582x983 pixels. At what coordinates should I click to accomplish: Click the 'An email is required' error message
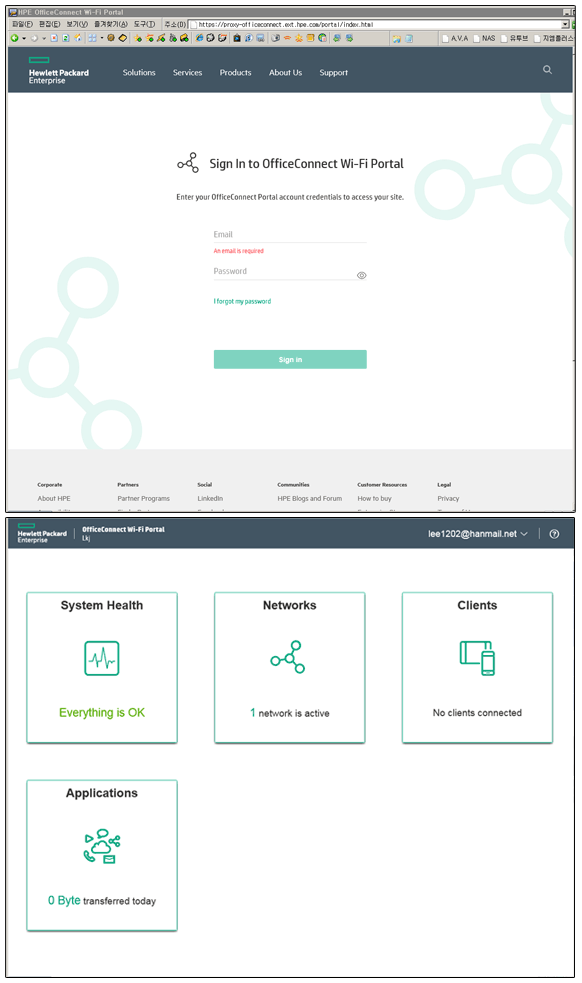[238, 251]
